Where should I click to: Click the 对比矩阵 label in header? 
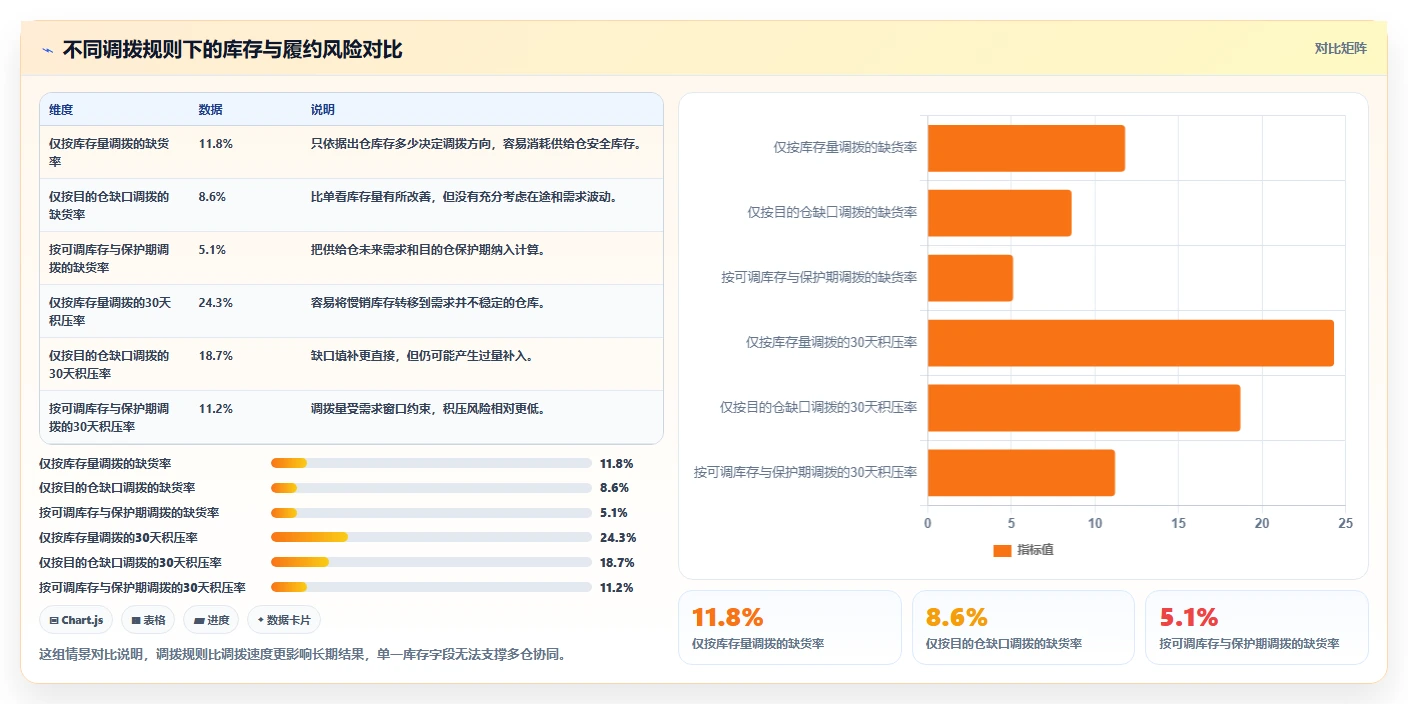point(1340,48)
